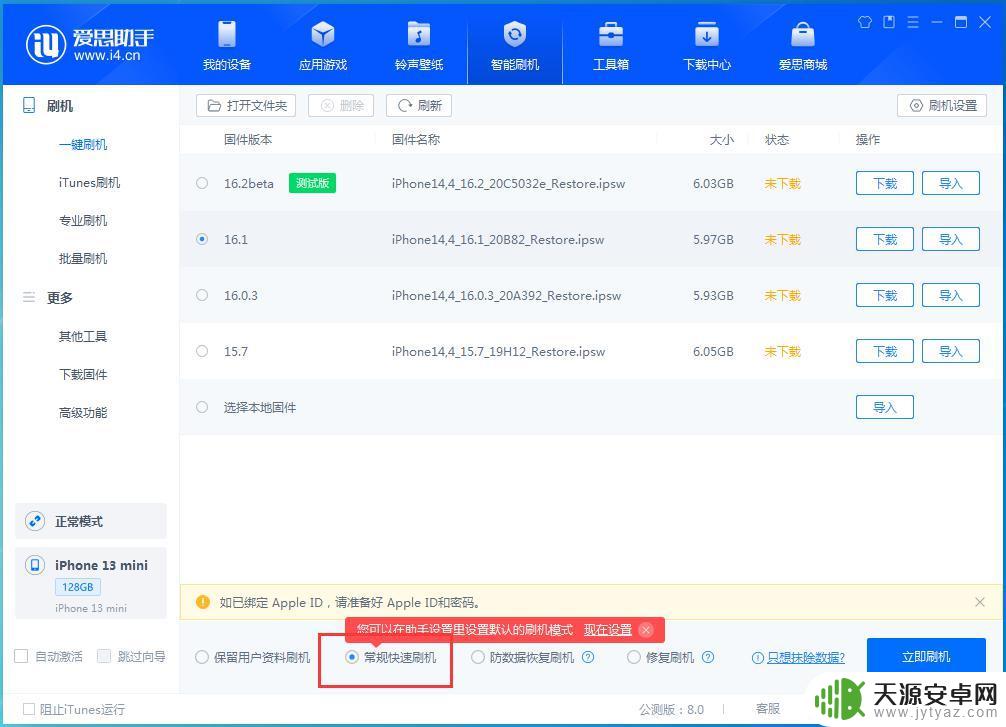This screenshot has height=727, width=1006.
Task: Click the i4 爱思助手 logo
Action: (90, 45)
